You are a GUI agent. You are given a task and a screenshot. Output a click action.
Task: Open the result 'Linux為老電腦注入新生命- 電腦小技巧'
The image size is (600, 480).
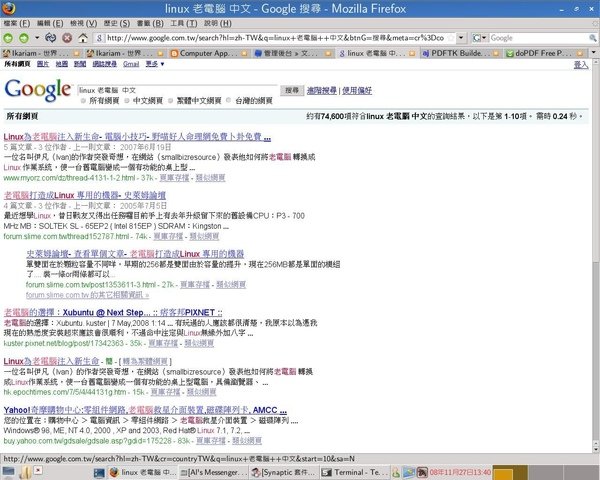pyautogui.click(x=137, y=137)
